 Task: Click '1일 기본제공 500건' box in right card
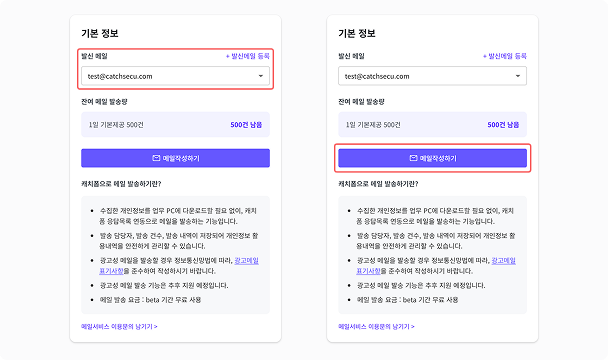tap(432, 125)
